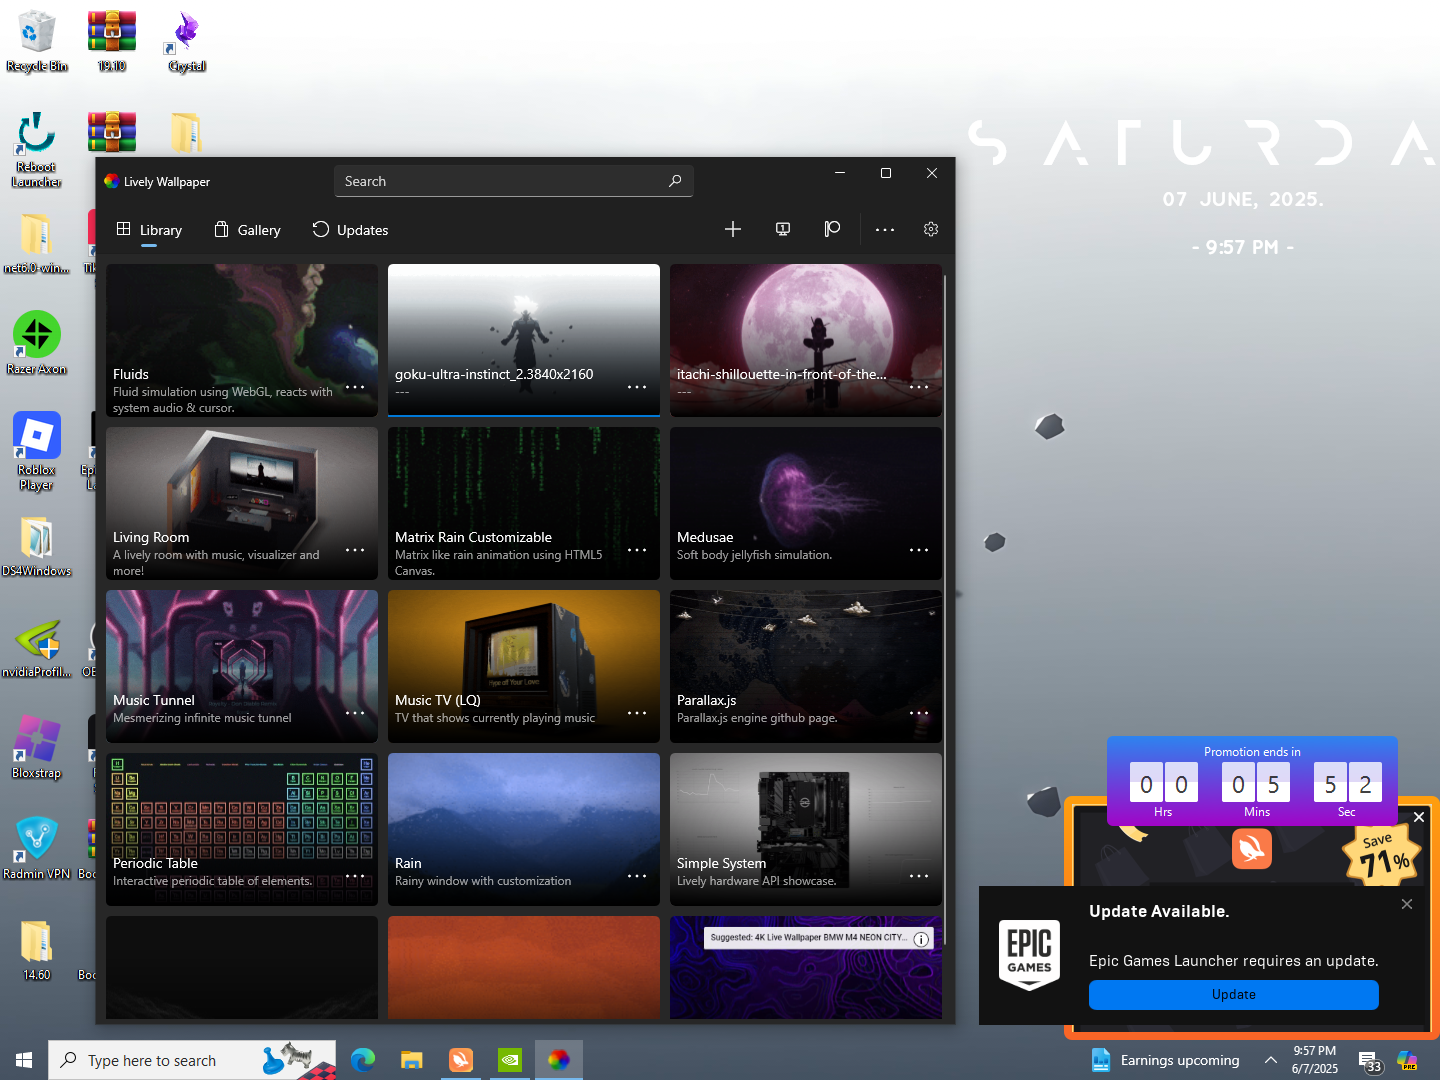Focus the Lively Search input field
This screenshot has width=1440, height=1080.
click(x=513, y=181)
